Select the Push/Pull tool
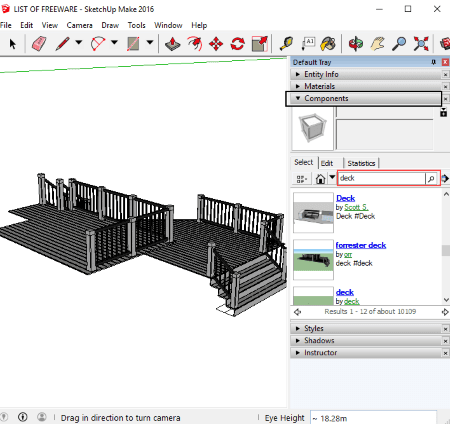The image size is (450, 424). point(173,44)
